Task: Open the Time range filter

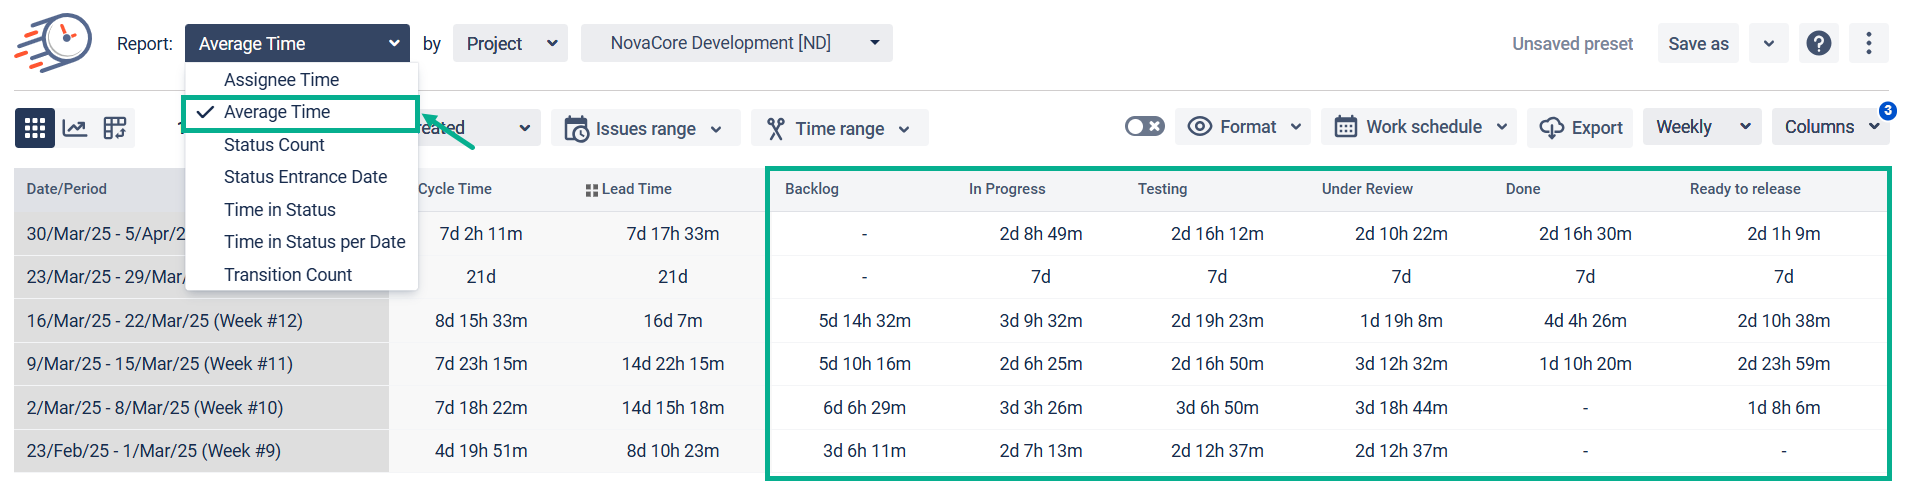Action: 838,129
